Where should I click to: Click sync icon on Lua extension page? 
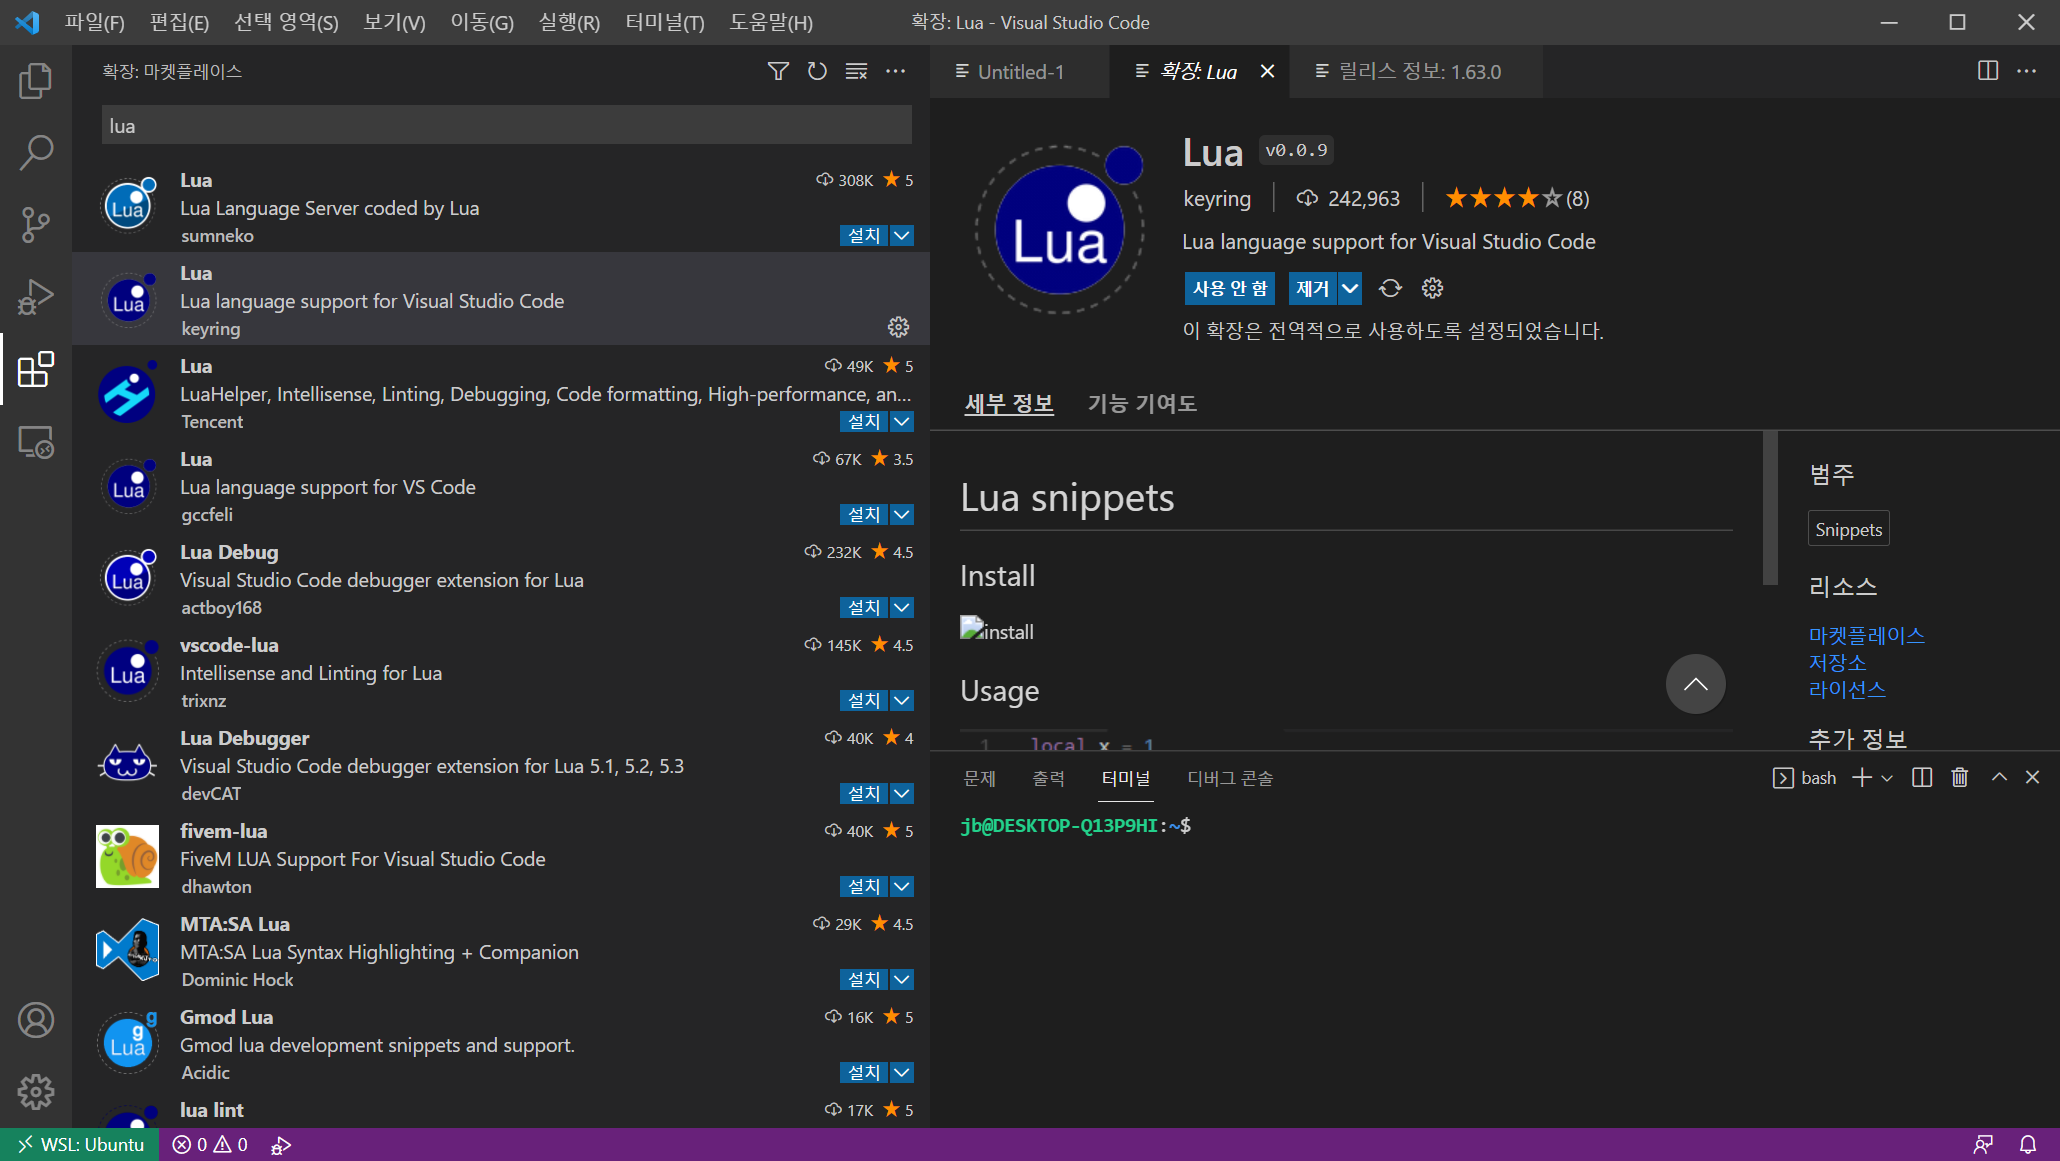(1390, 288)
